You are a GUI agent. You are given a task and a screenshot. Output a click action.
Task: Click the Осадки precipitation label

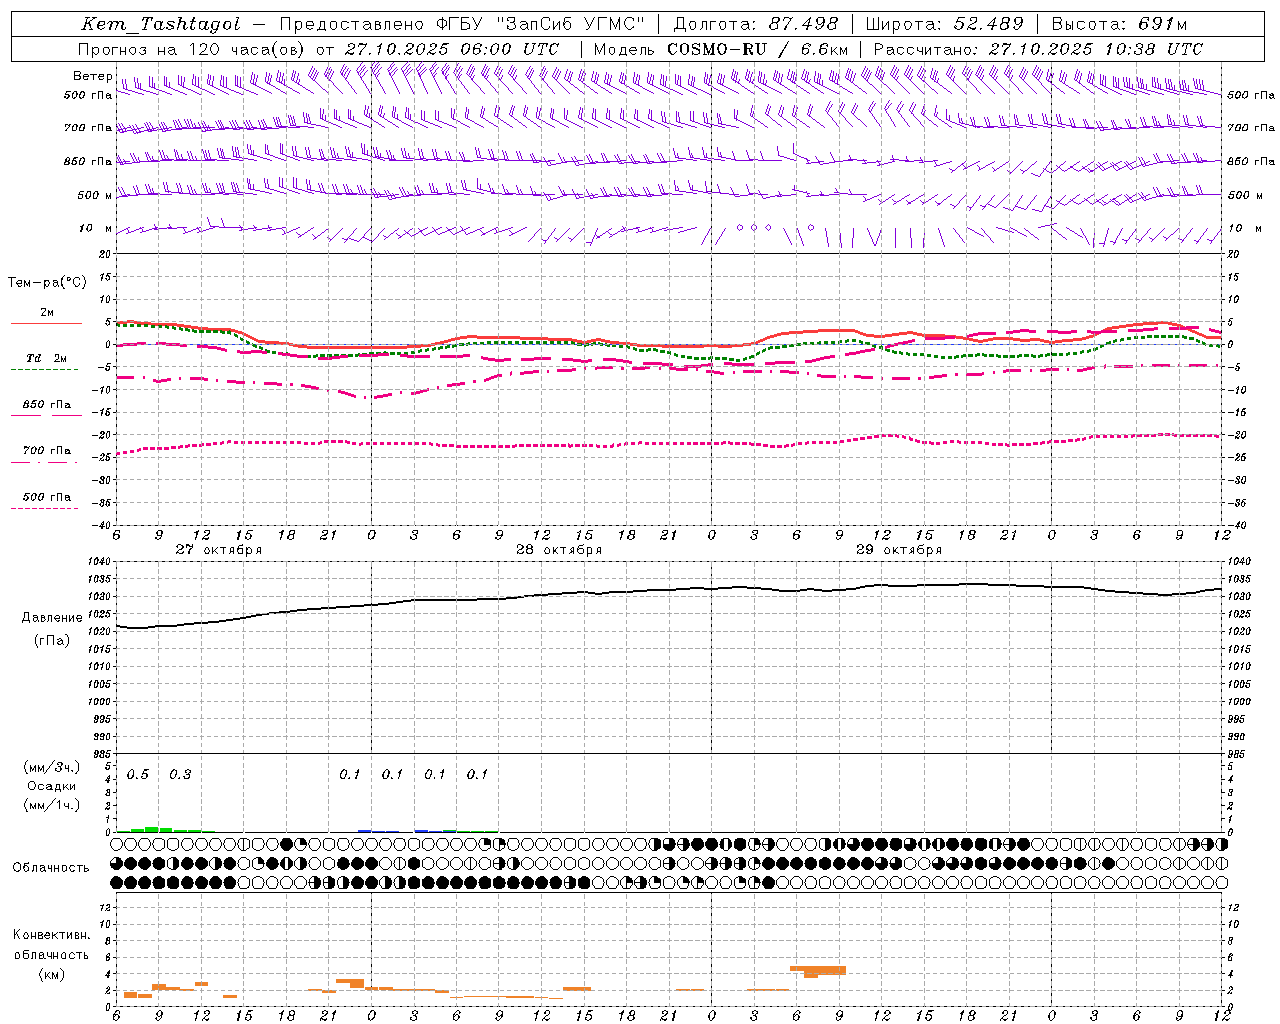coord(51,786)
